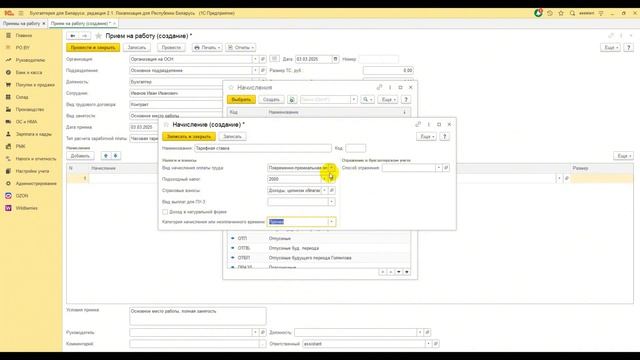Move accrual row up arrow
Screen dimensions: 640x360
(x=106, y=156)
